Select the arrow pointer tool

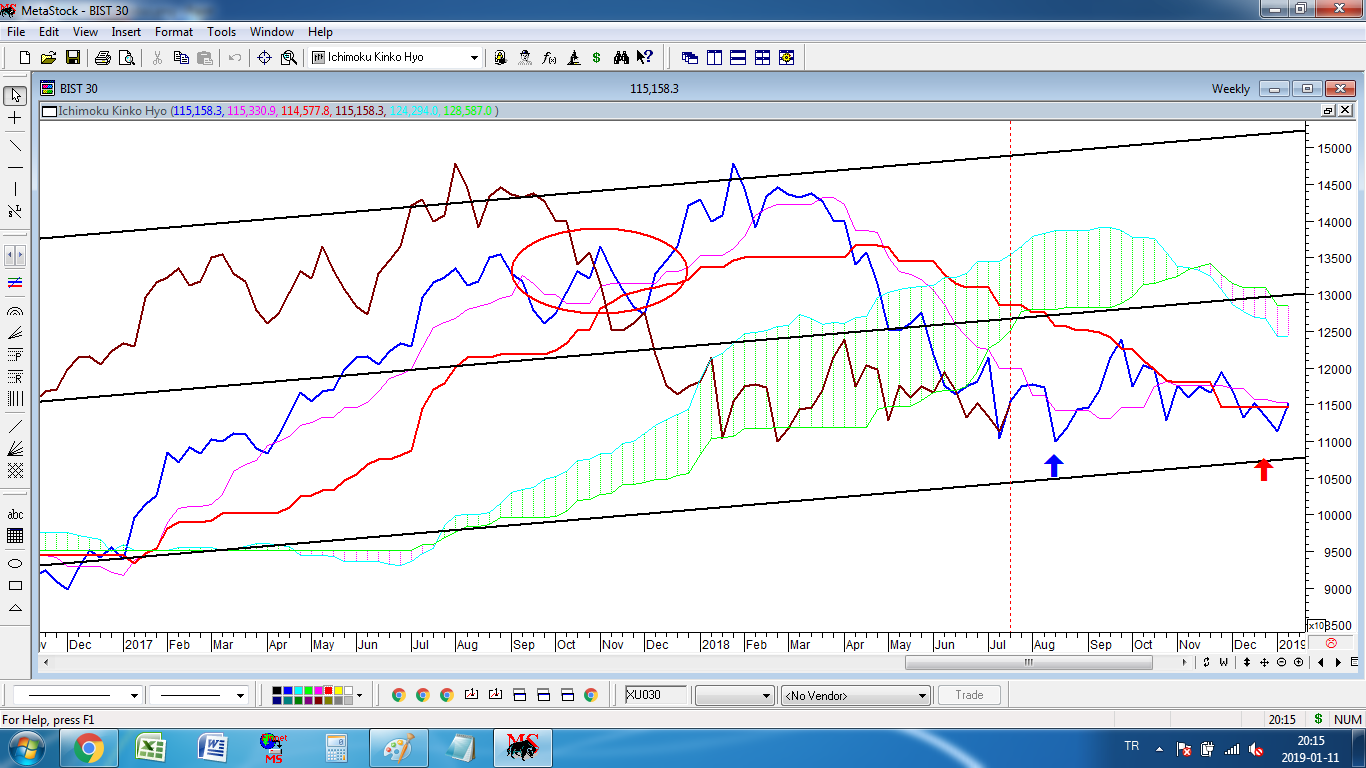tap(15, 96)
